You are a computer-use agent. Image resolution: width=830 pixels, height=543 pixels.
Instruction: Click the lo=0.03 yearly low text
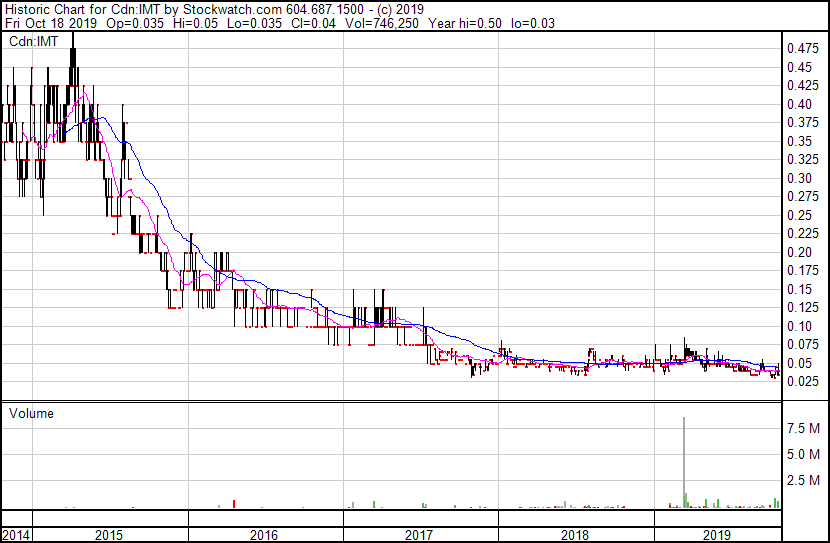point(533,23)
